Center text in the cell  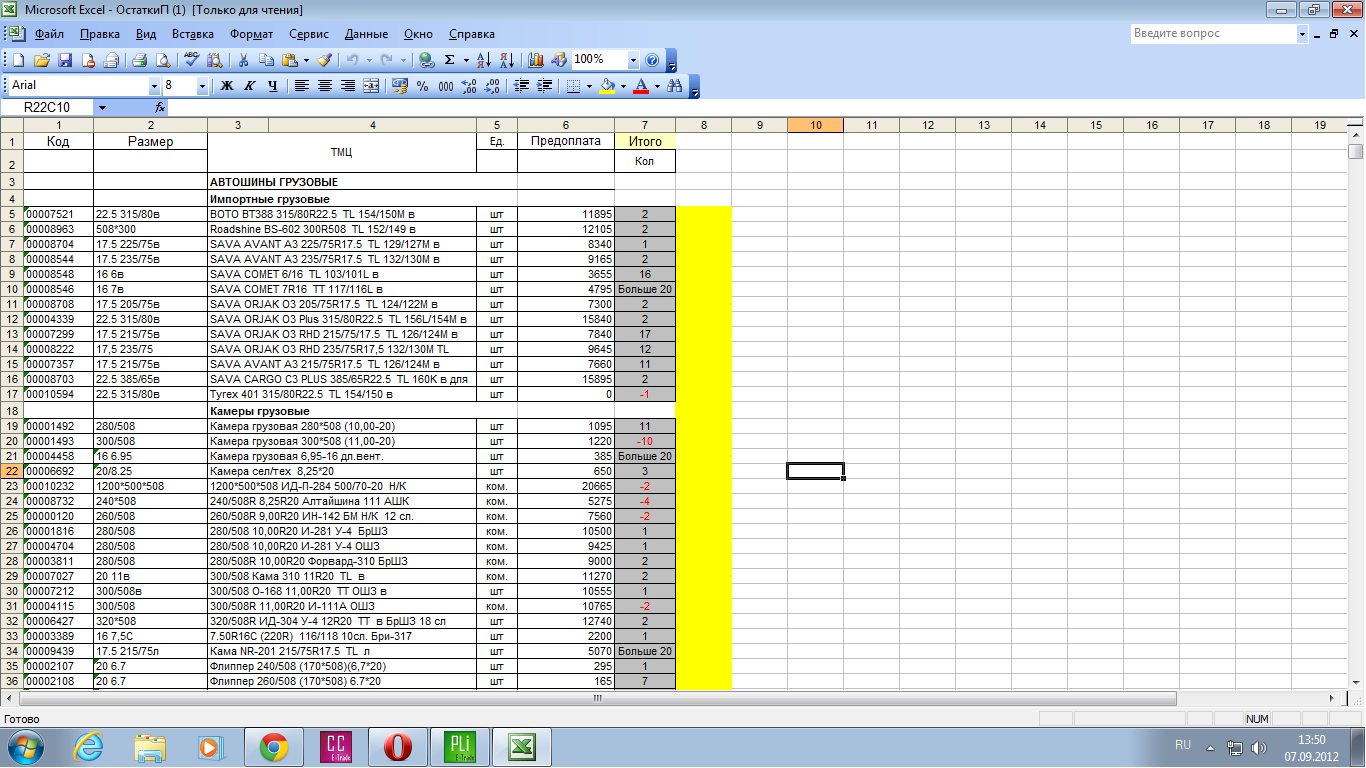click(x=324, y=86)
